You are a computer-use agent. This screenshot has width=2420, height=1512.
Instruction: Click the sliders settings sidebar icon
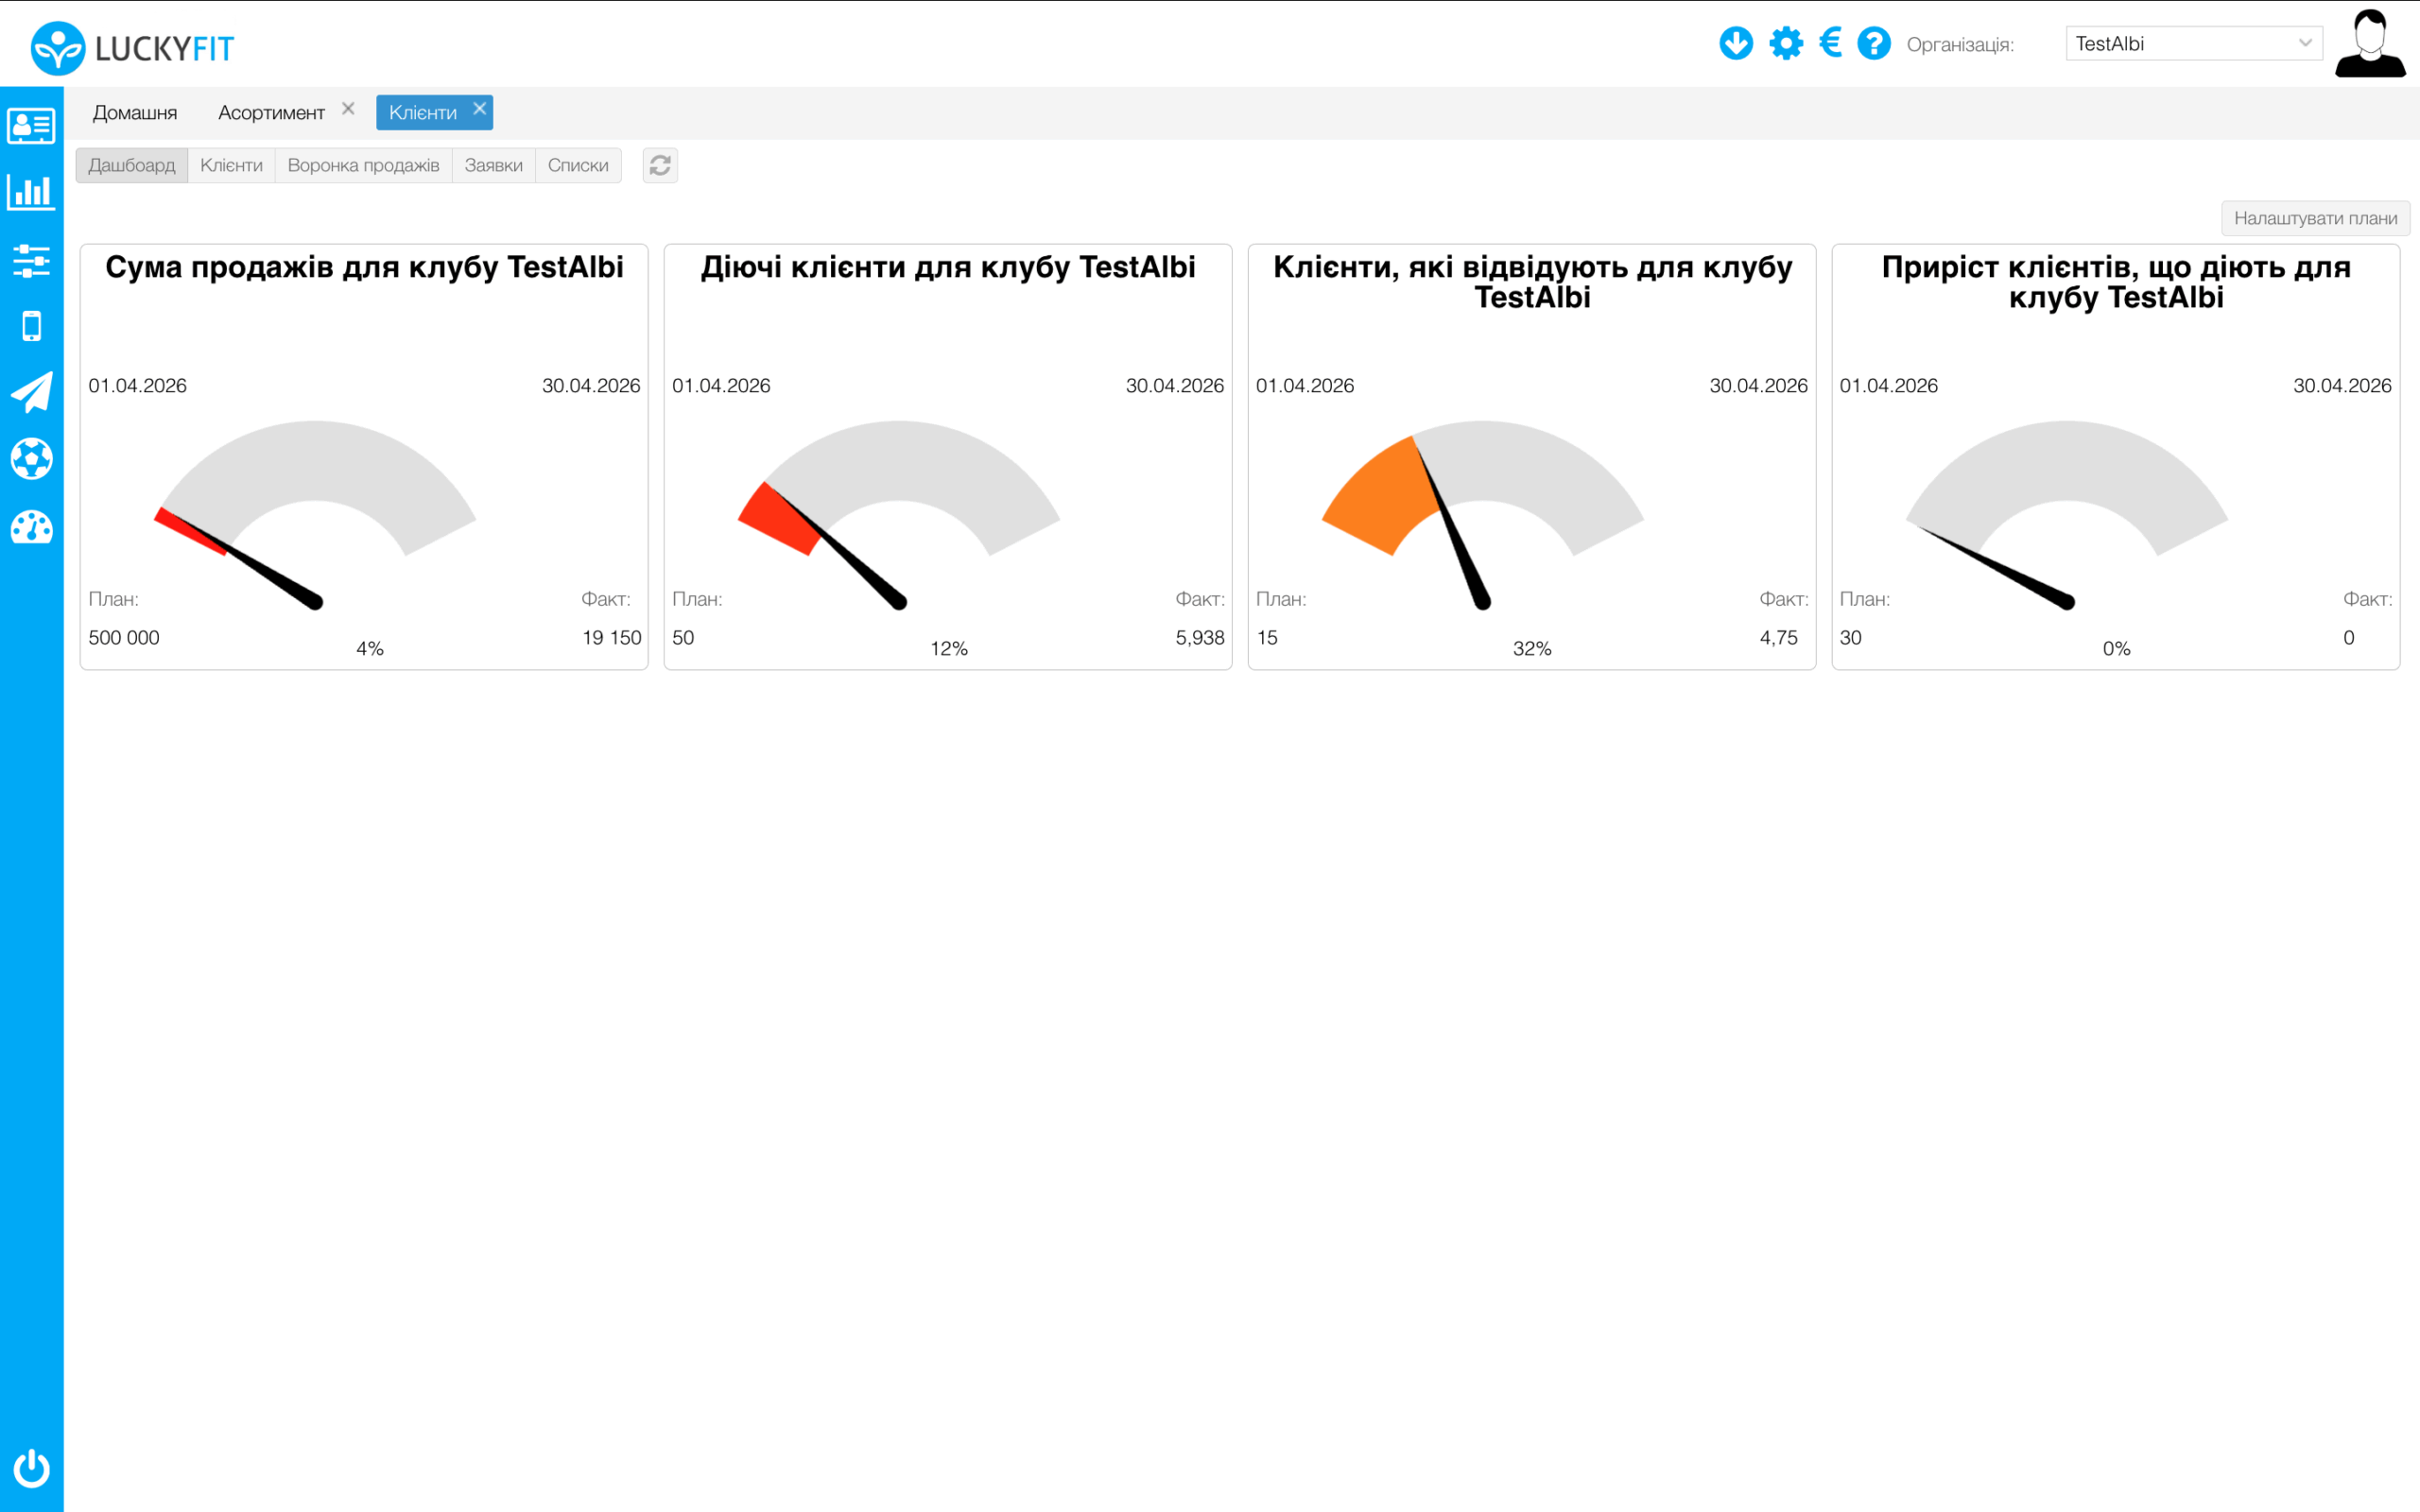[31, 260]
